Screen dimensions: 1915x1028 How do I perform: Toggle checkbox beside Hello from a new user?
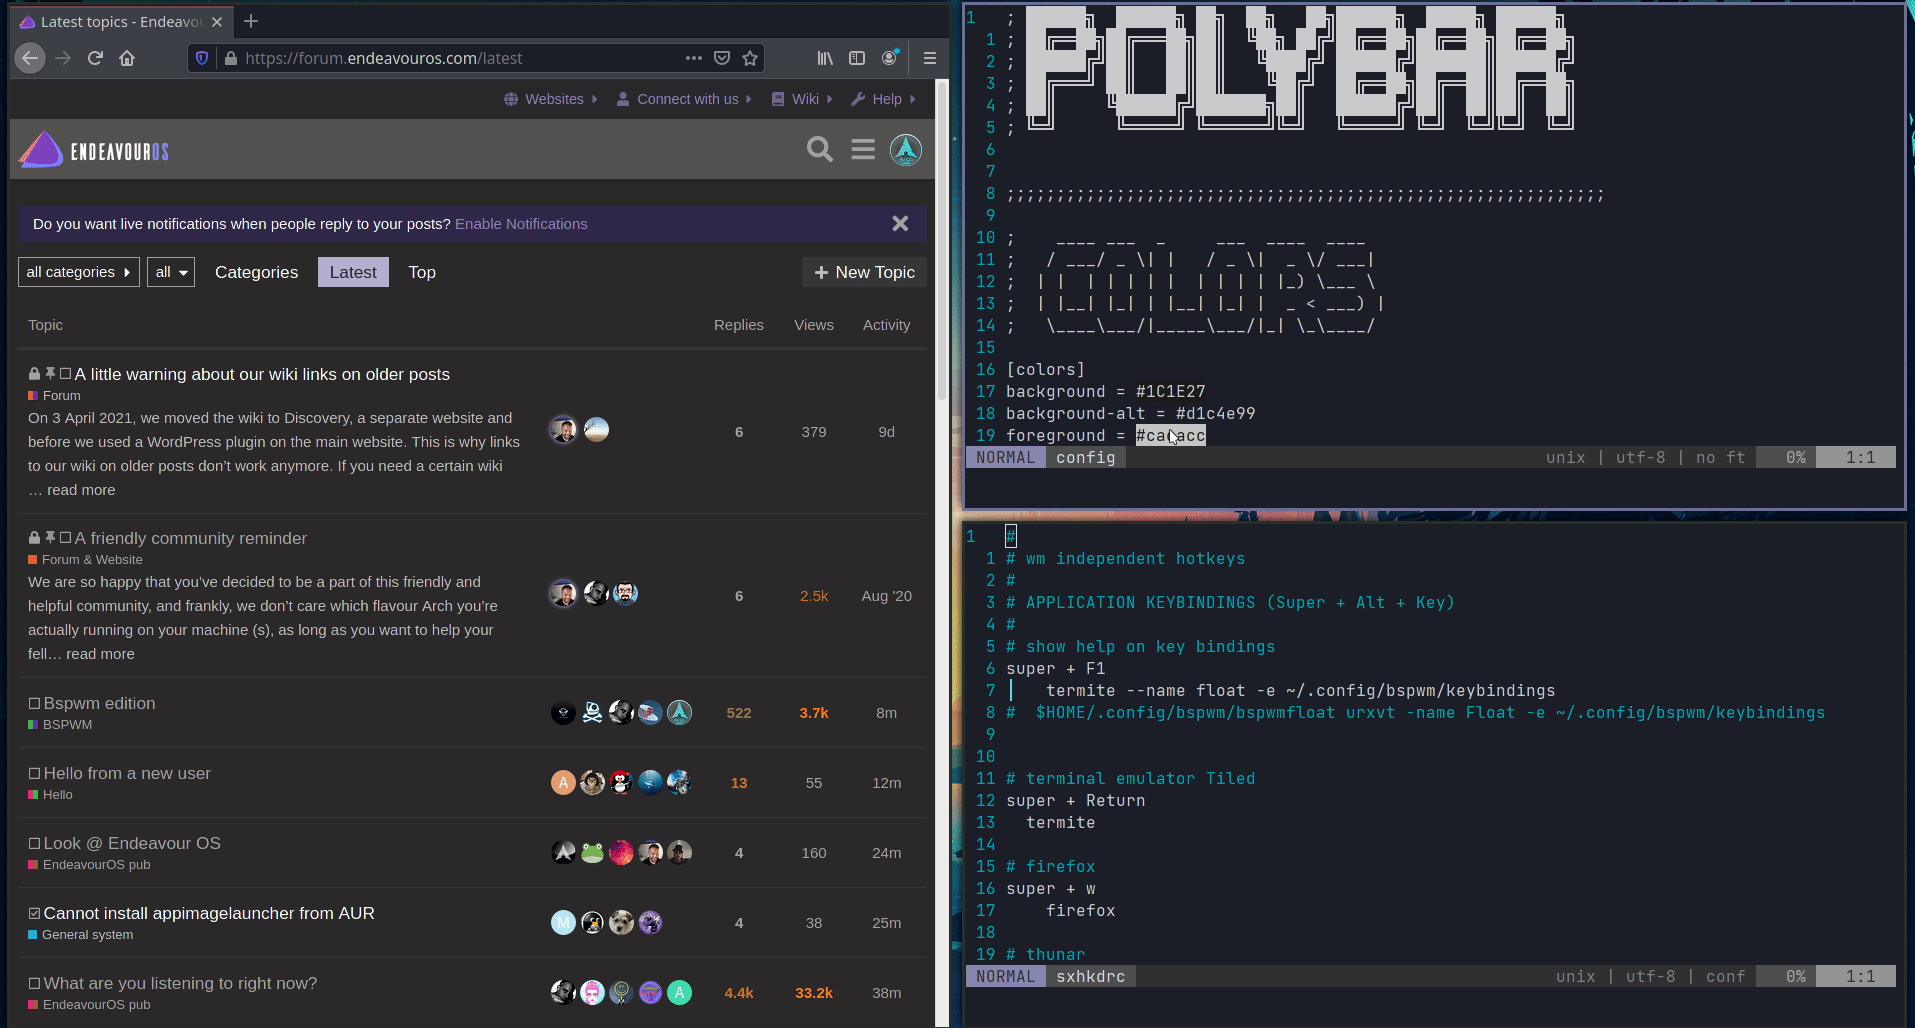click(34, 774)
